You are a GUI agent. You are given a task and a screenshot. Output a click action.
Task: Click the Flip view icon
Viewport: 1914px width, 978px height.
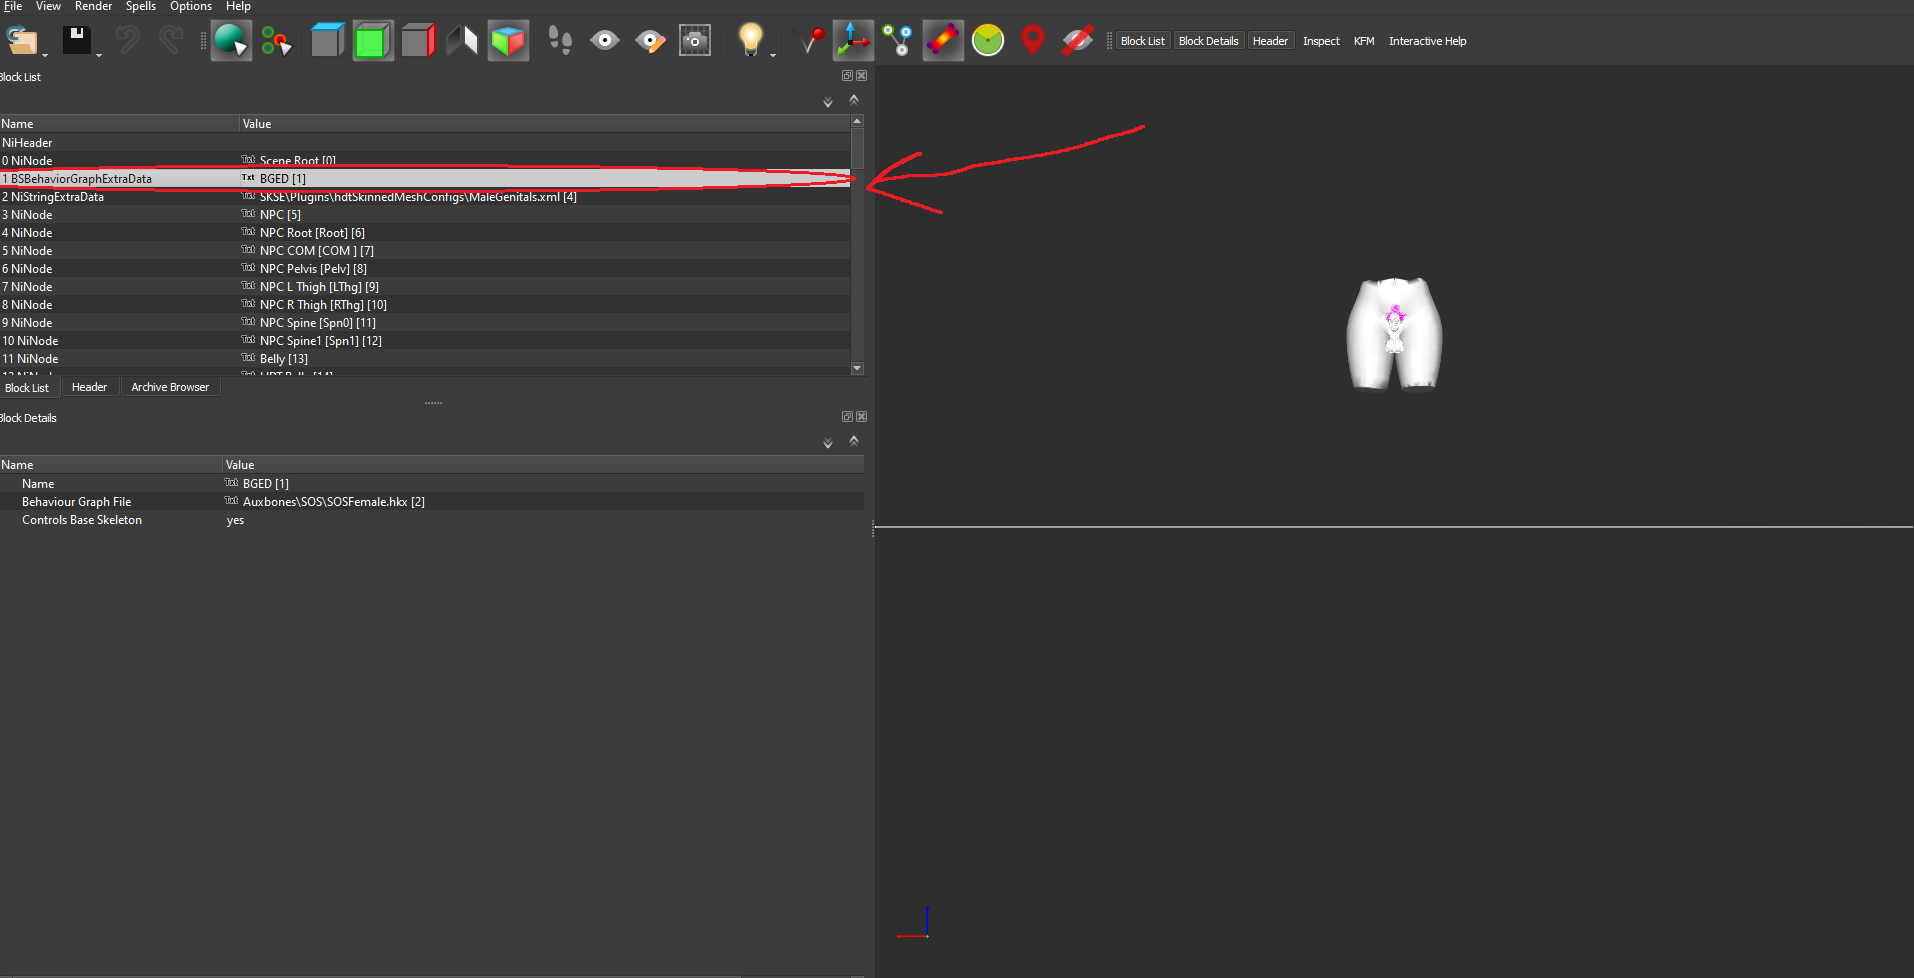(x=462, y=41)
